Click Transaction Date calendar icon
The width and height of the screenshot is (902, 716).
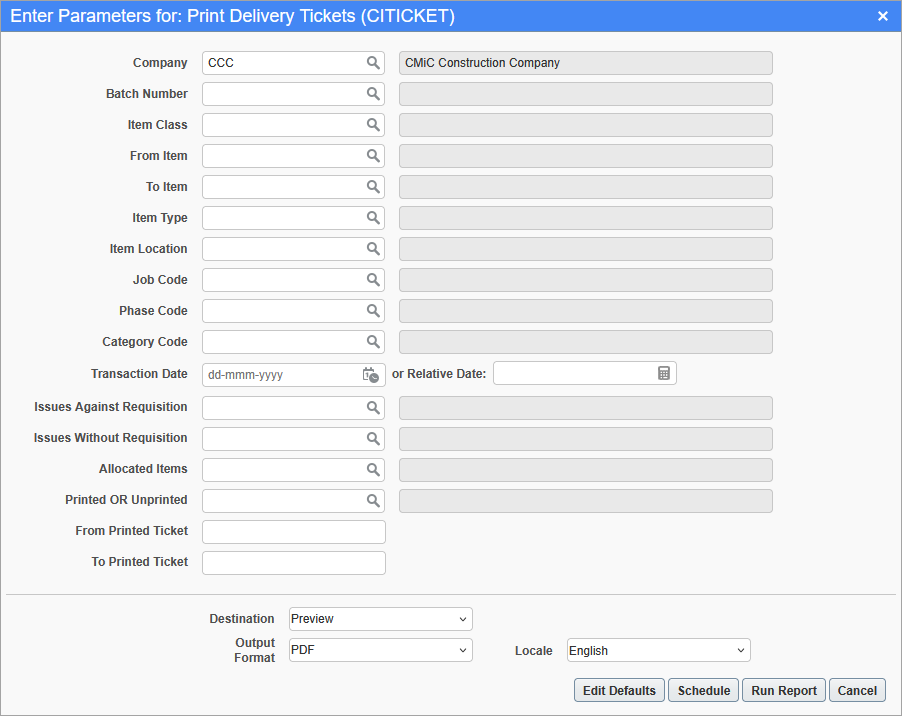pos(370,375)
